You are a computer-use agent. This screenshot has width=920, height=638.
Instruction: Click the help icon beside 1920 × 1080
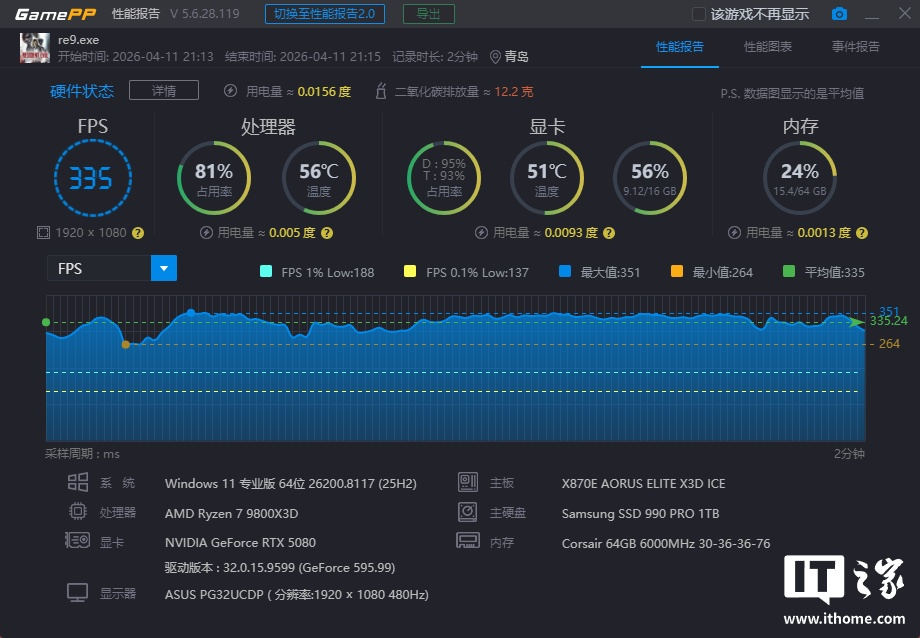coord(138,233)
